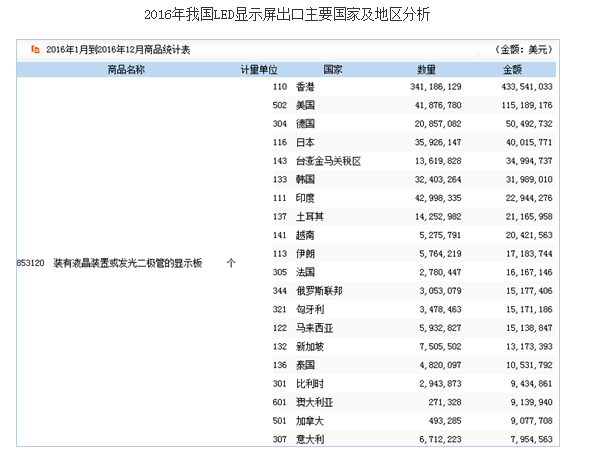Select product name 装有液晶装置或发光二极管的显示板

128,263
